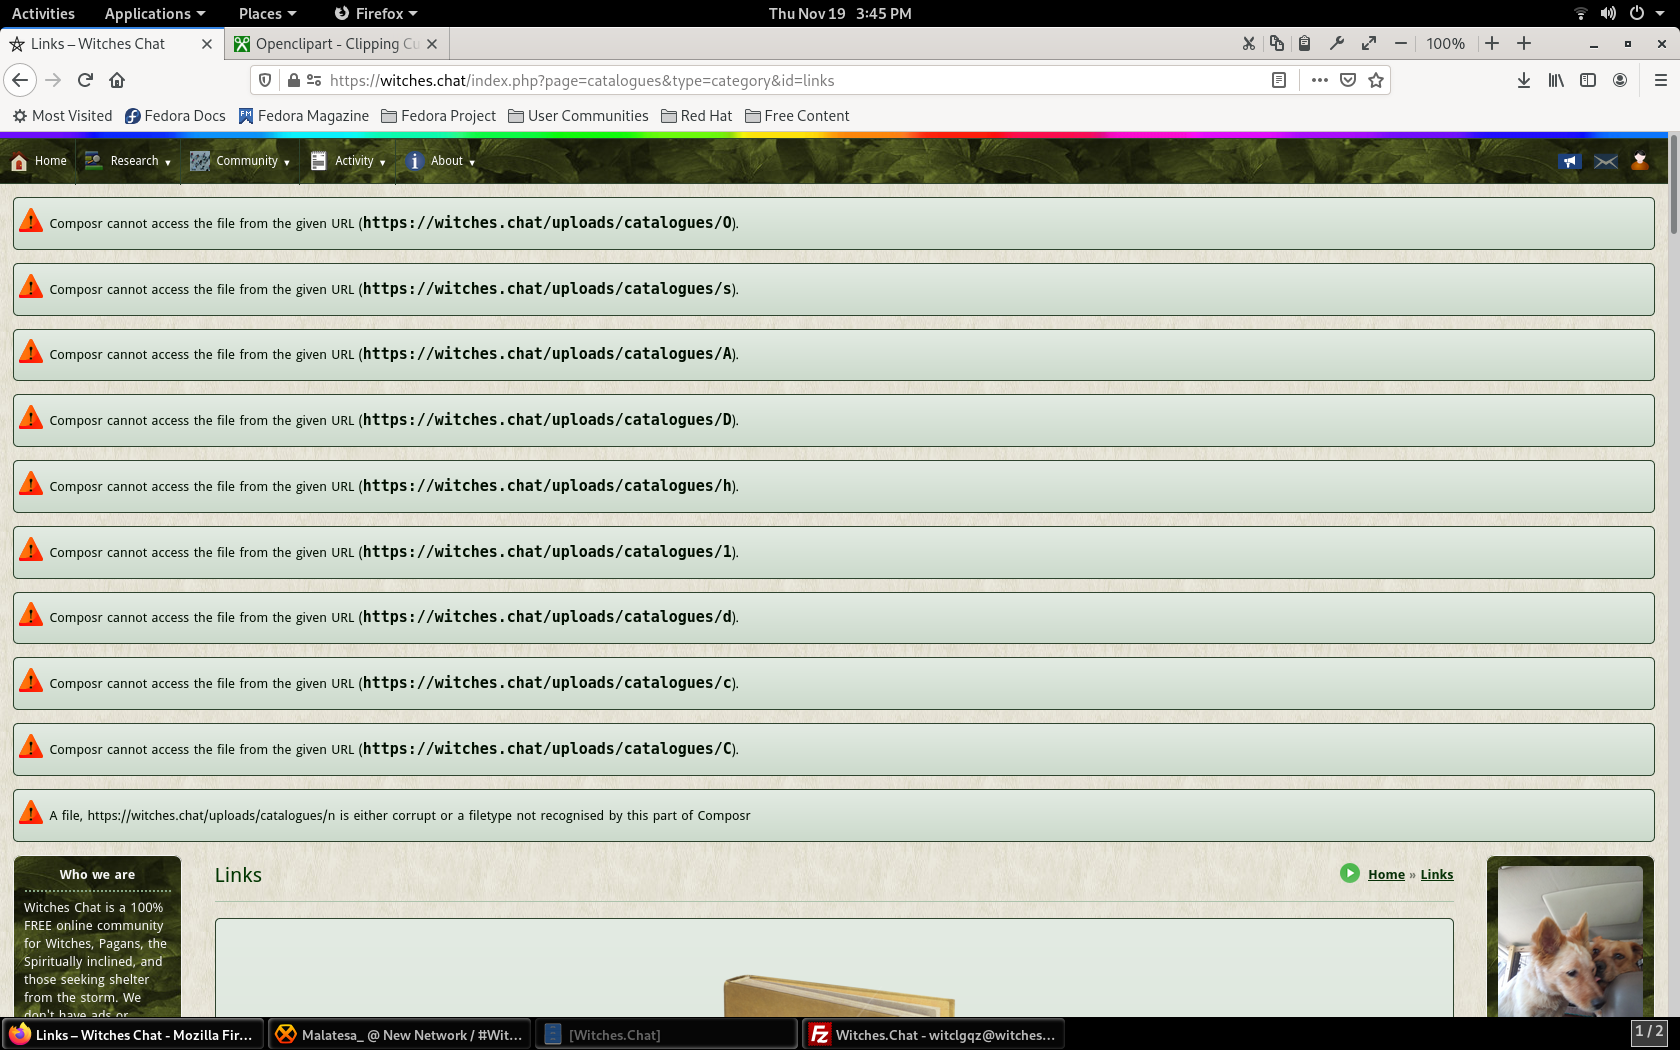Click the shield icon in the address bar

264,80
